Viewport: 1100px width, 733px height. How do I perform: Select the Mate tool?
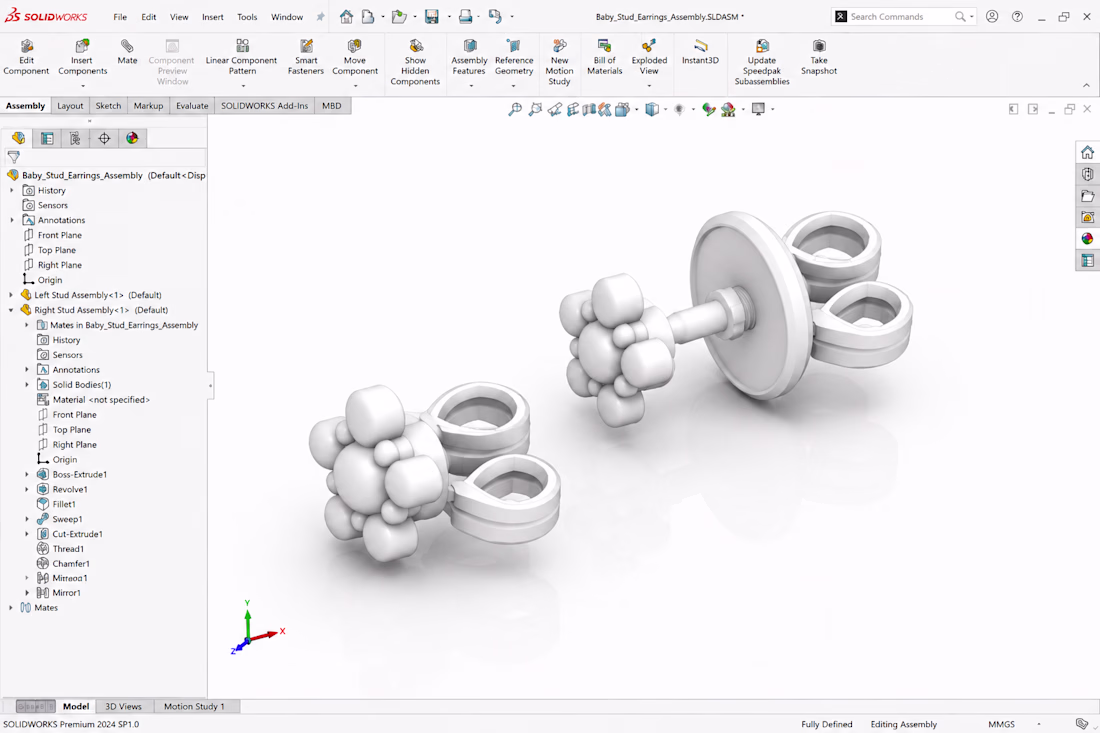click(127, 52)
